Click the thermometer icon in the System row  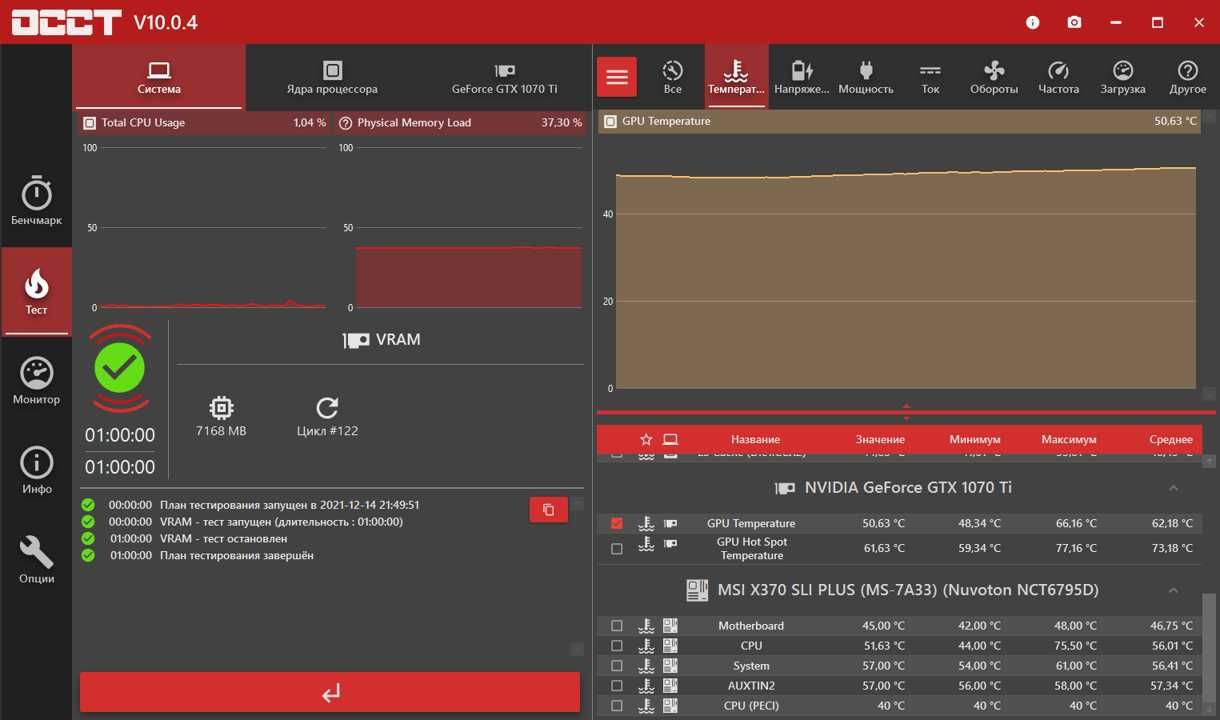[646, 666]
